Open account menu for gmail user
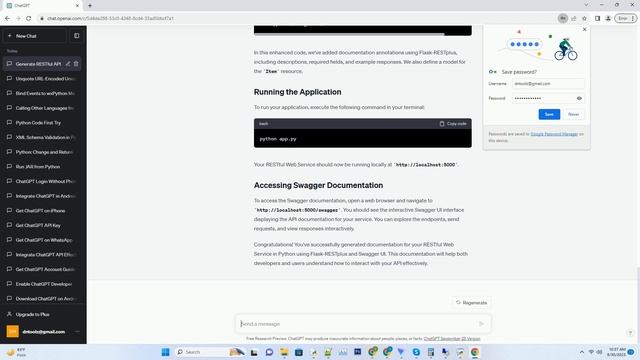The height and width of the screenshot is (360, 640). pyautogui.click(x=42, y=331)
